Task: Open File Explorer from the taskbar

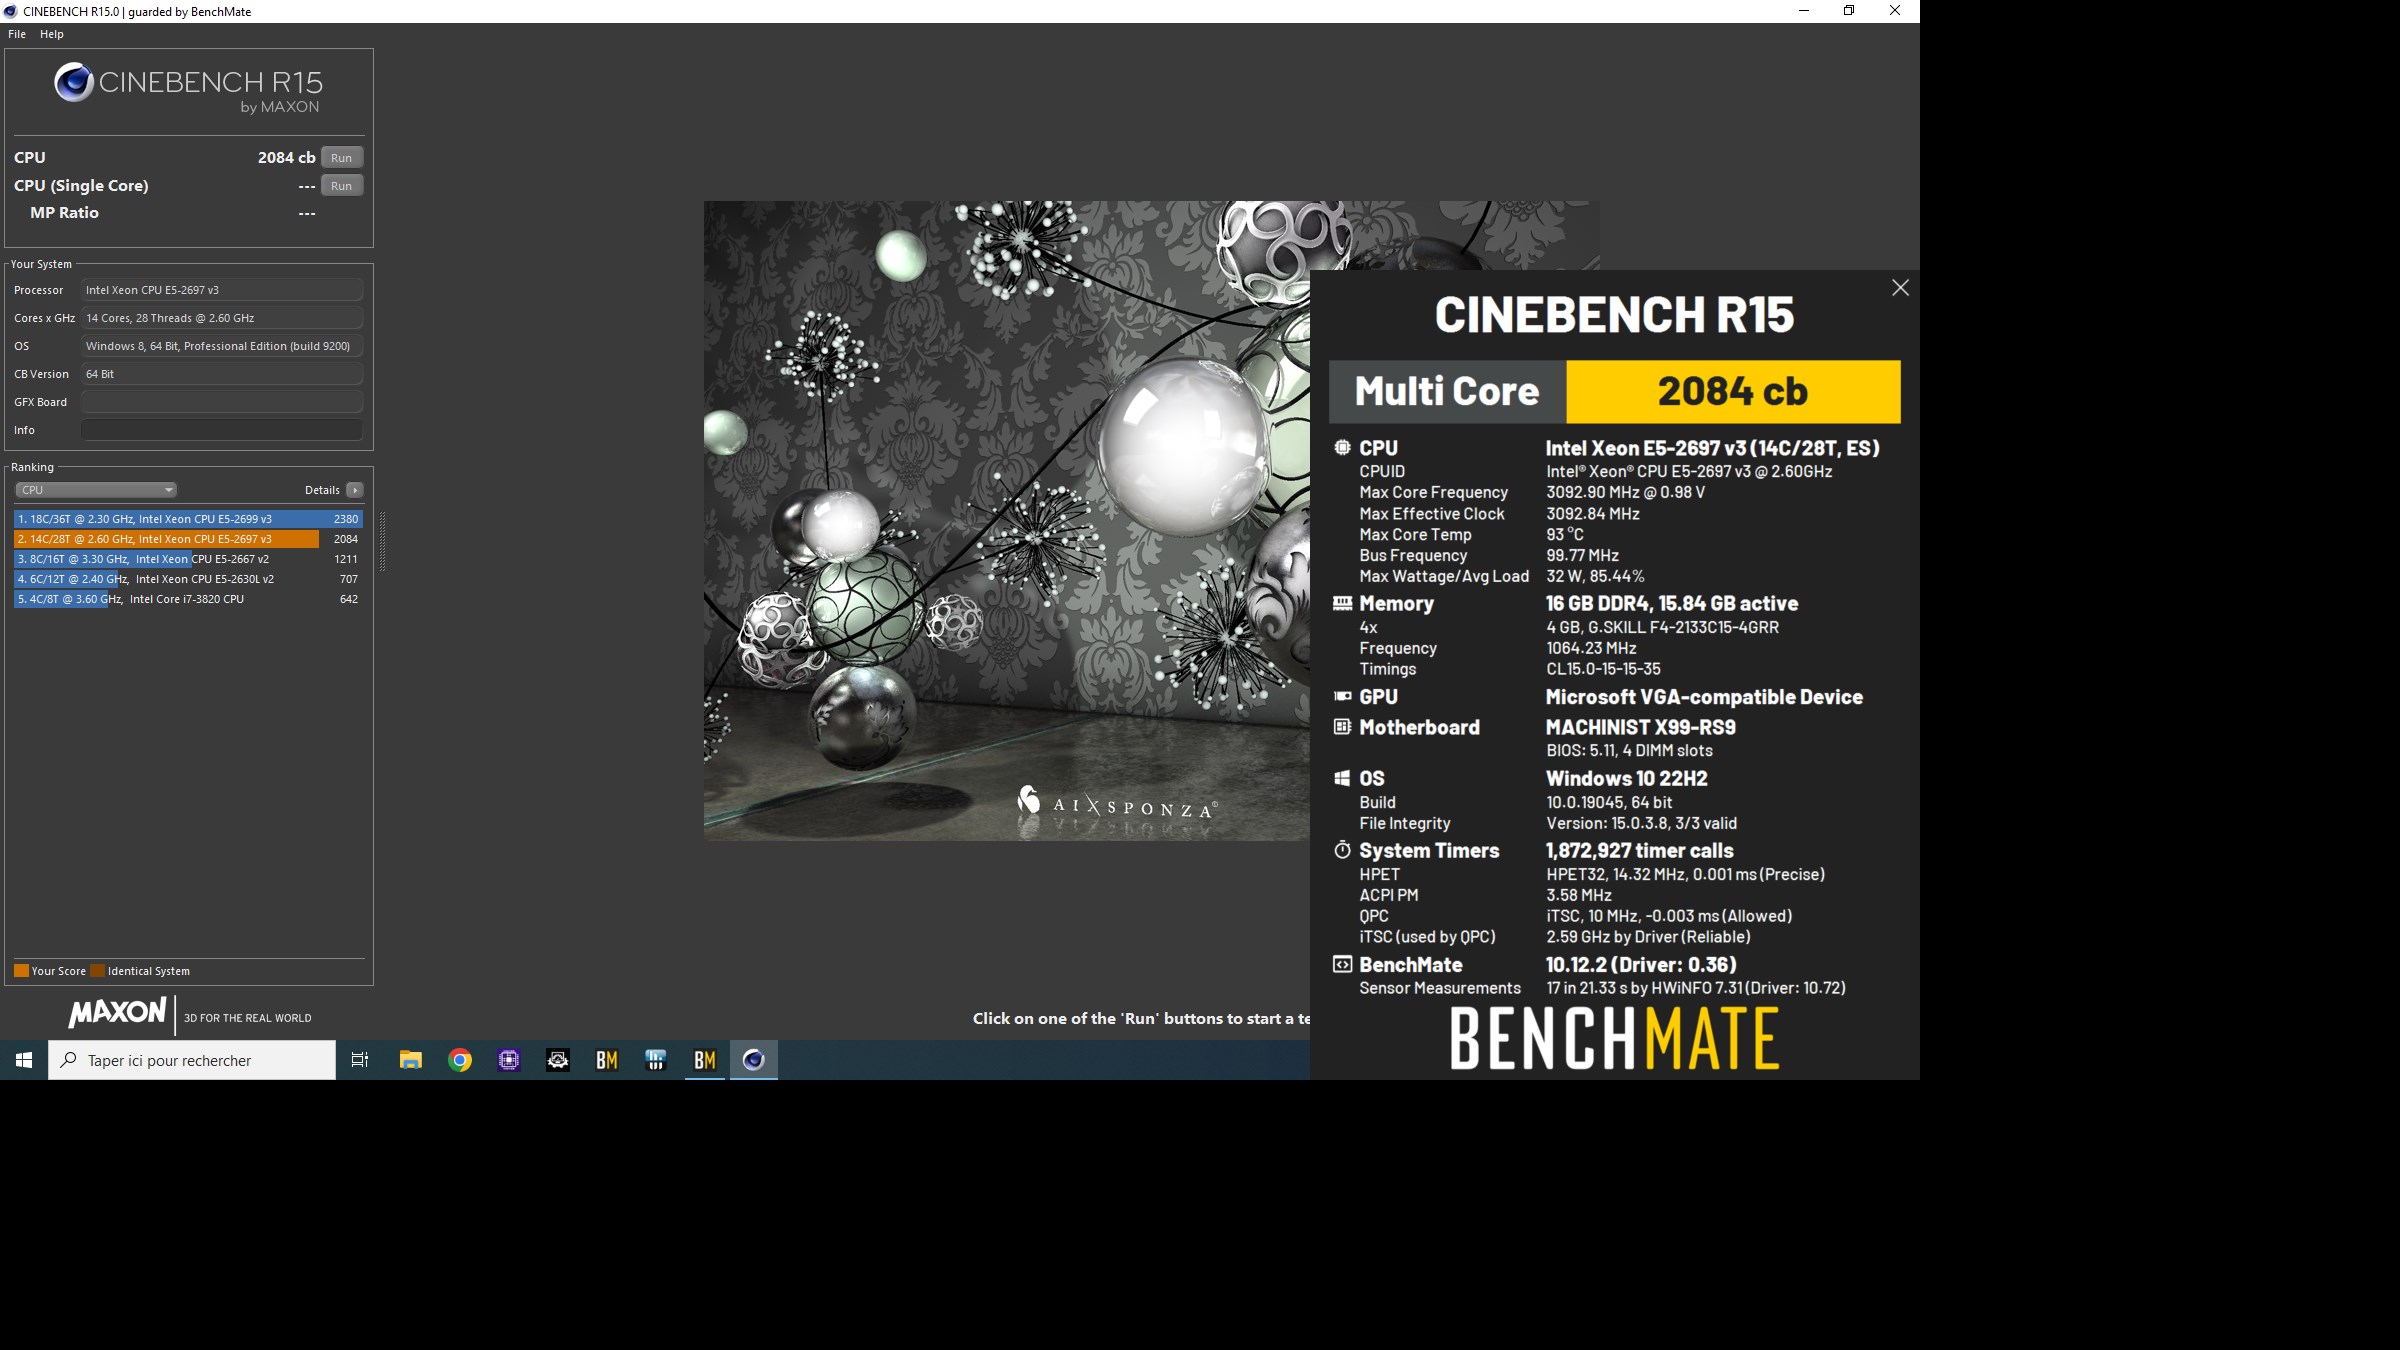Action: click(411, 1060)
